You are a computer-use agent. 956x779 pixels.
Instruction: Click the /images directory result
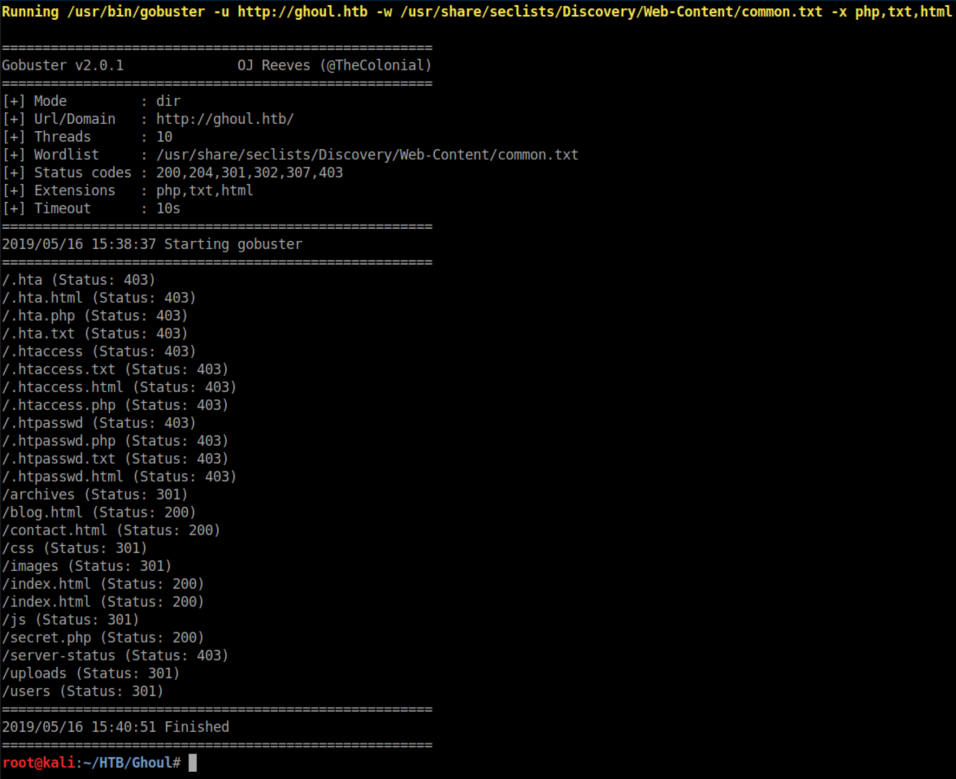coord(86,566)
